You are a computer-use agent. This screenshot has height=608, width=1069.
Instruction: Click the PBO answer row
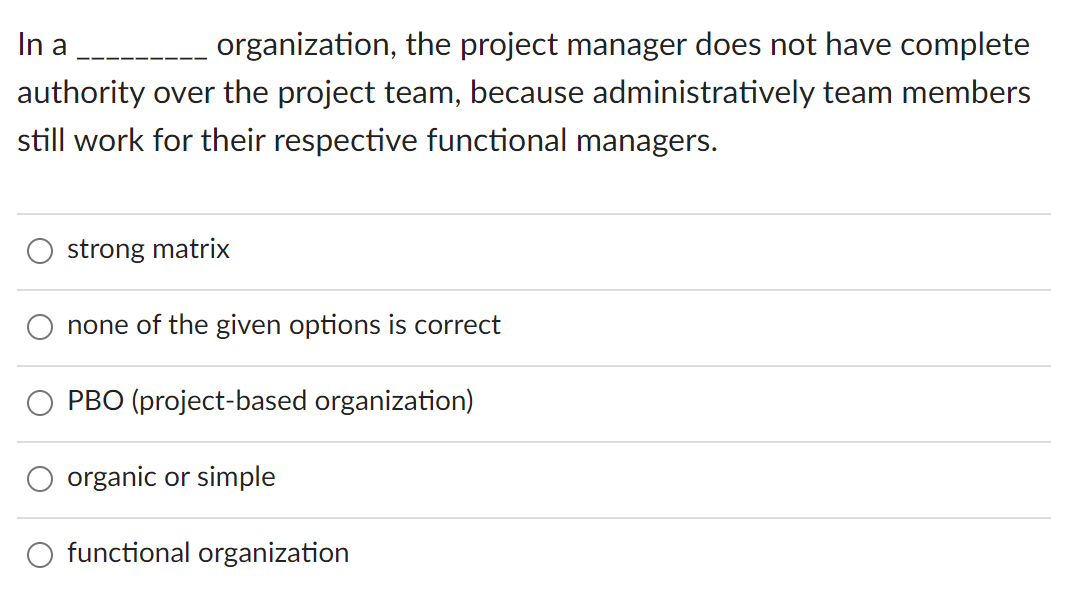(270, 401)
